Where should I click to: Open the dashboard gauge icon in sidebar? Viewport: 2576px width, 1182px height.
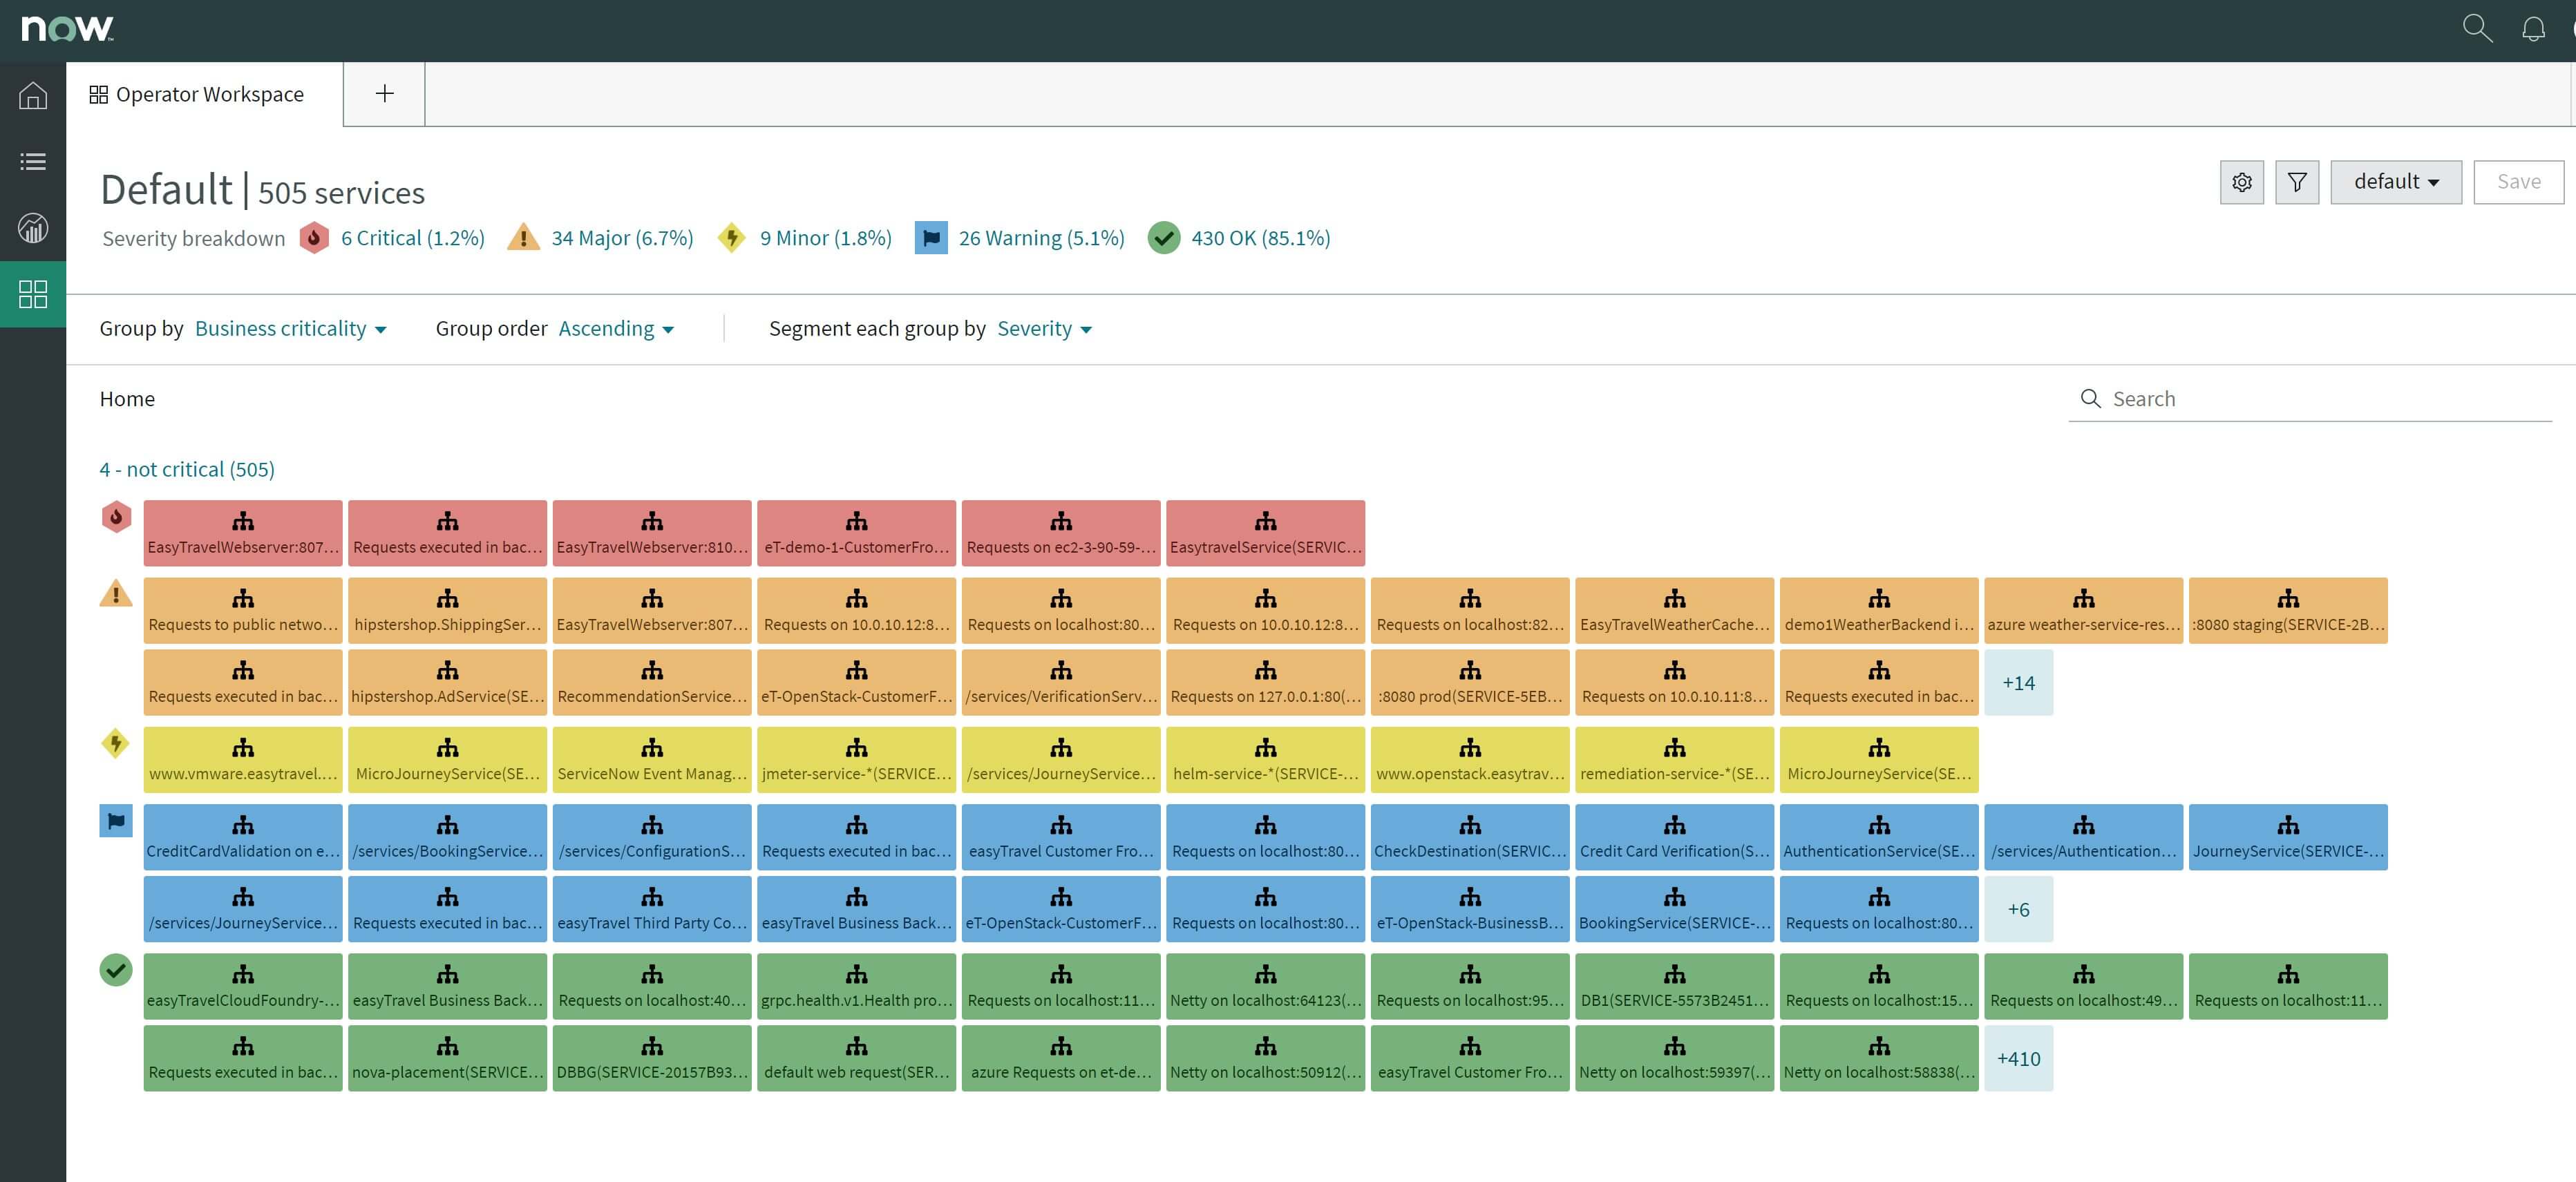[x=33, y=228]
